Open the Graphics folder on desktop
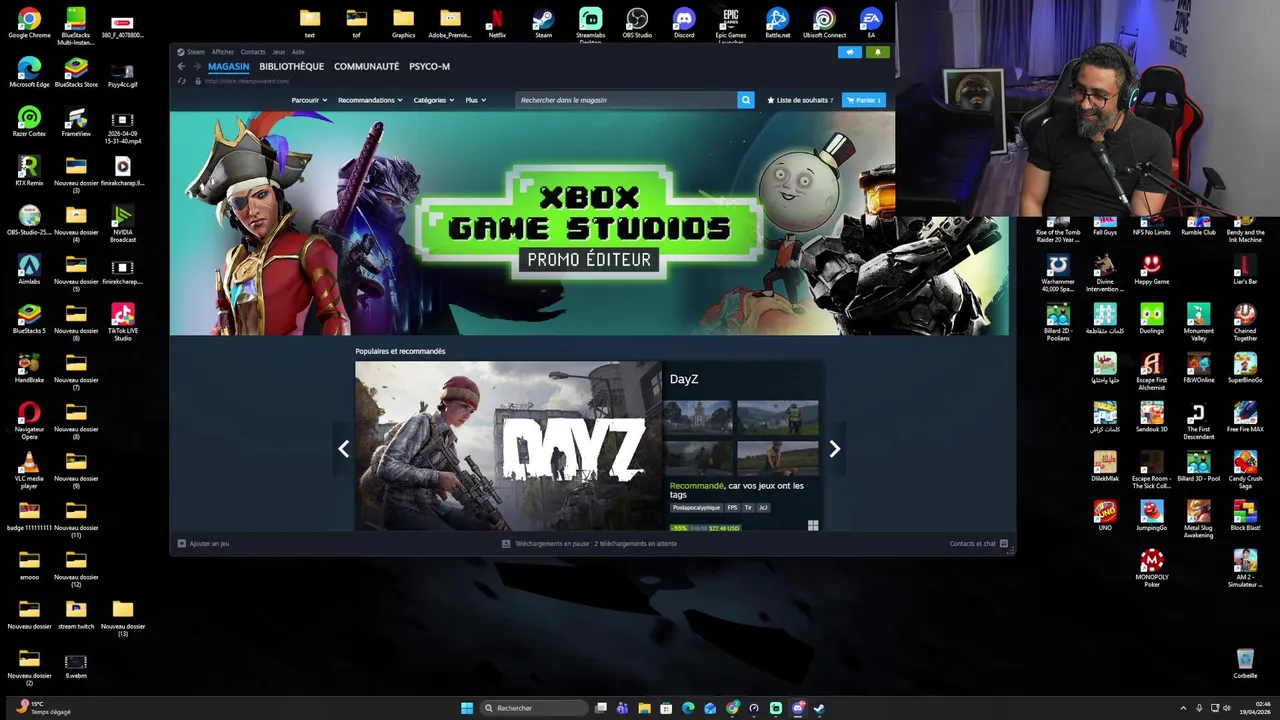Image resolution: width=1280 pixels, height=720 pixels. click(x=403, y=23)
